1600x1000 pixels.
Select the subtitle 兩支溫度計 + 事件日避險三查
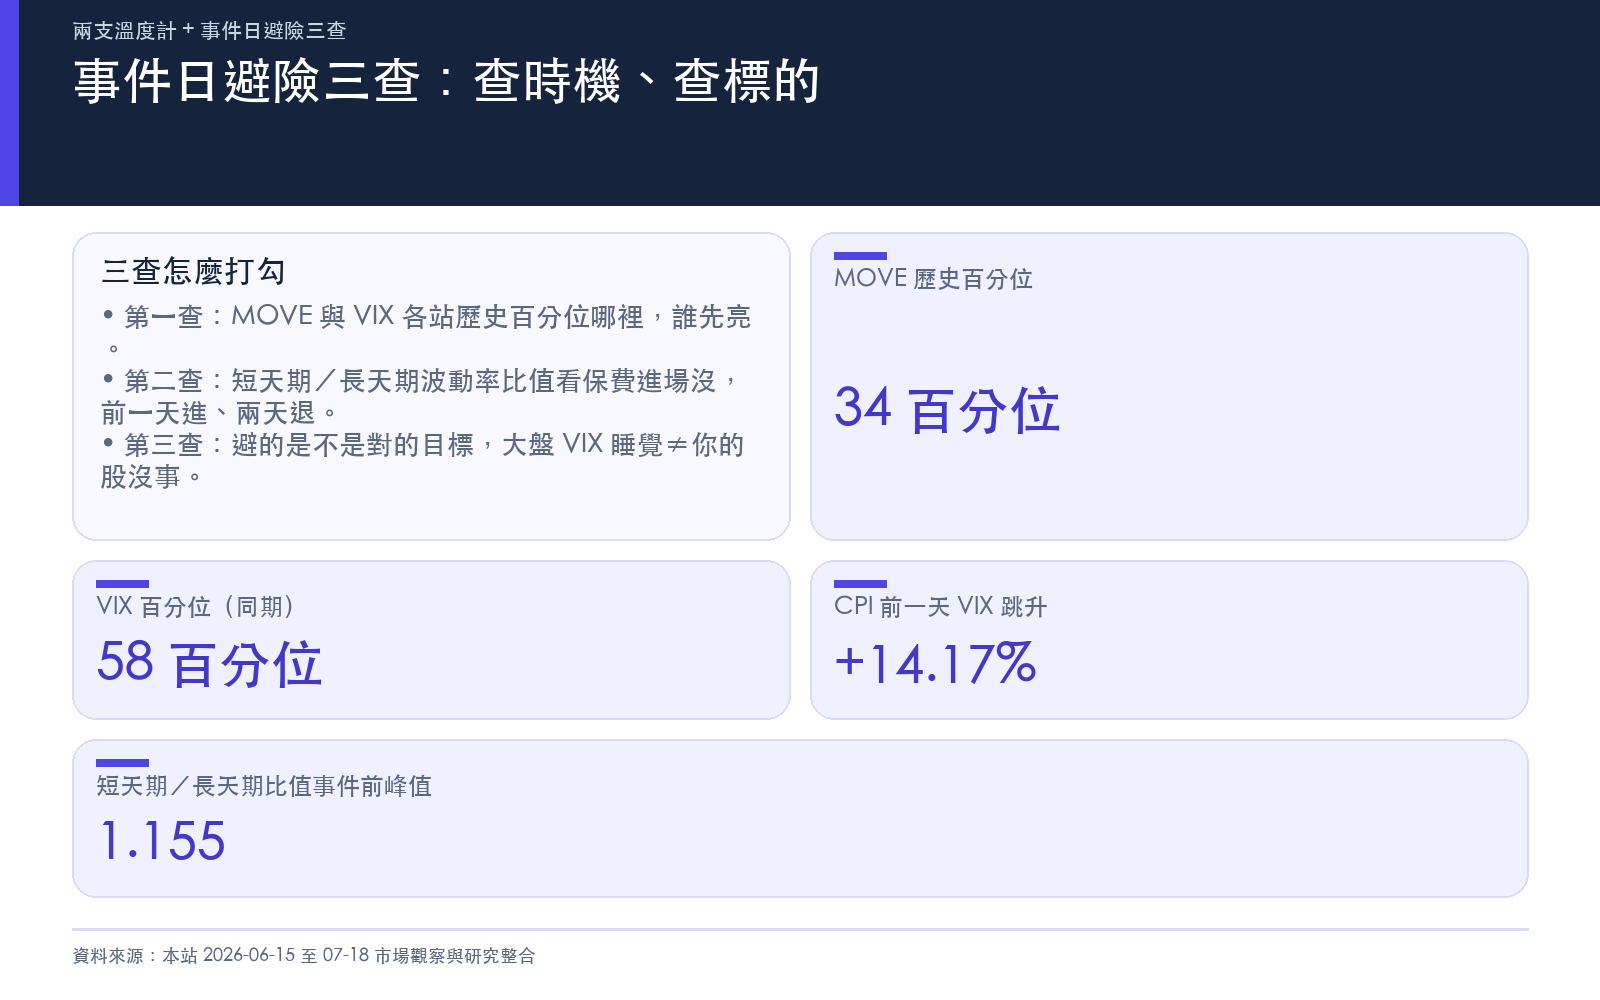coord(210,31)
